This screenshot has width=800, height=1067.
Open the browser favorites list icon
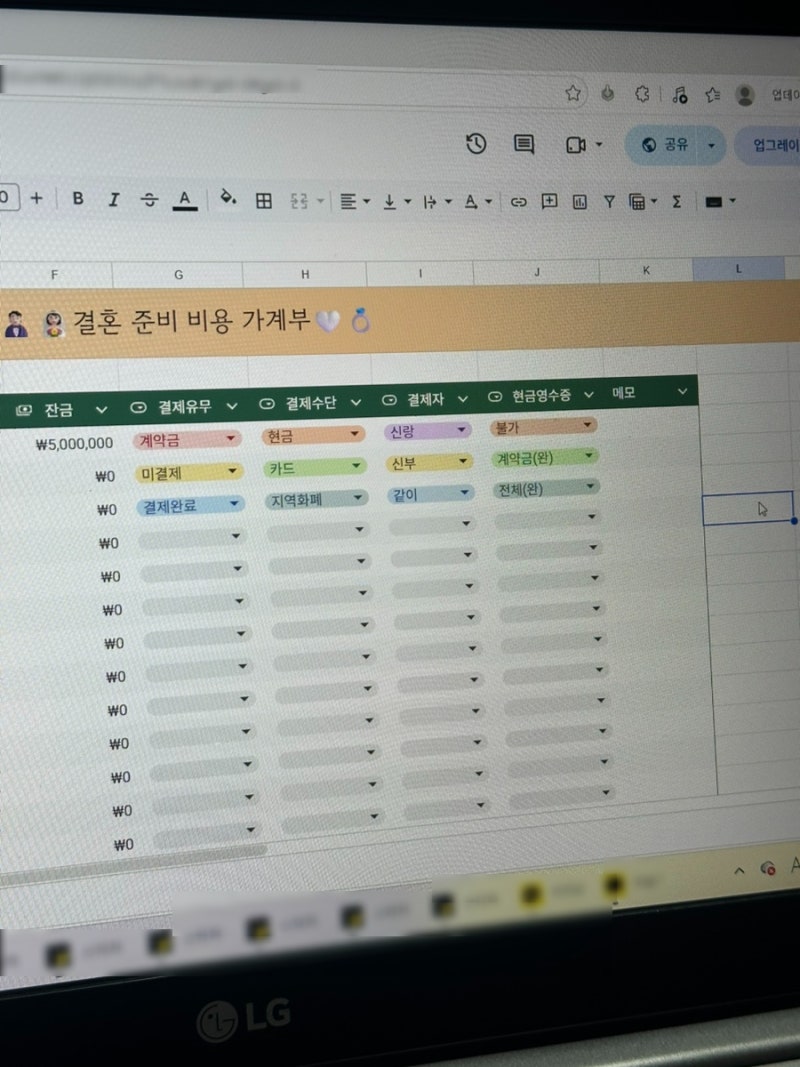pos(712,95)
